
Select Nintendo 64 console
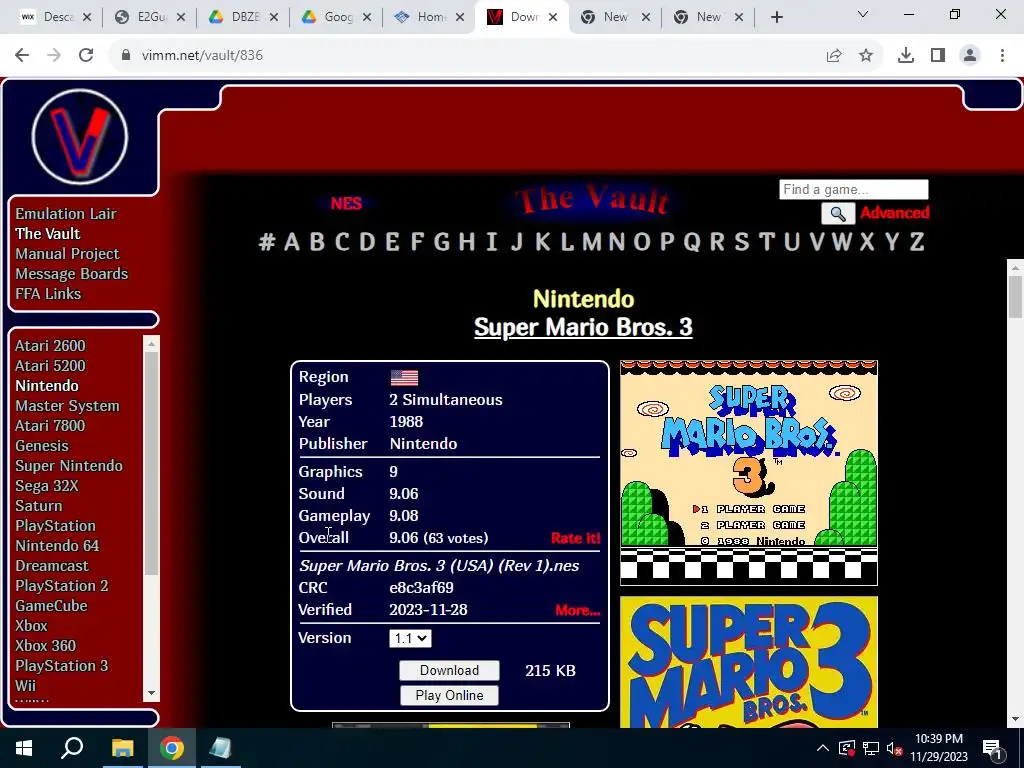pyautogui.click(x=57, y=546)
